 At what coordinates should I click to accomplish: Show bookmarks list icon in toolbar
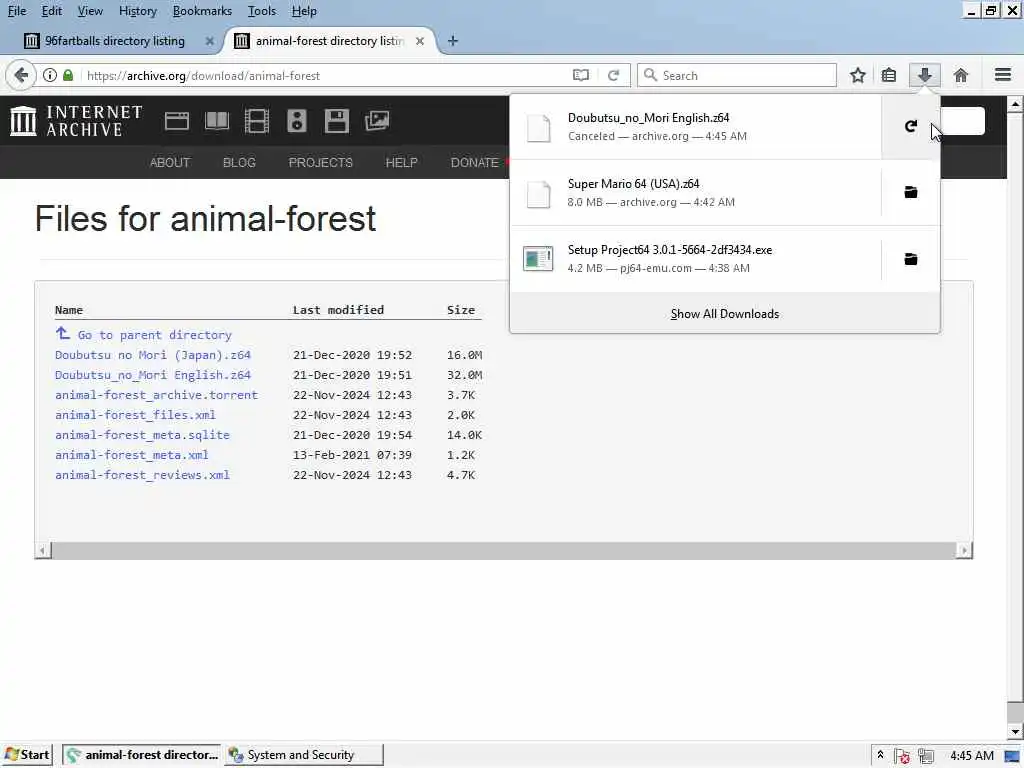tap(889, 75)
